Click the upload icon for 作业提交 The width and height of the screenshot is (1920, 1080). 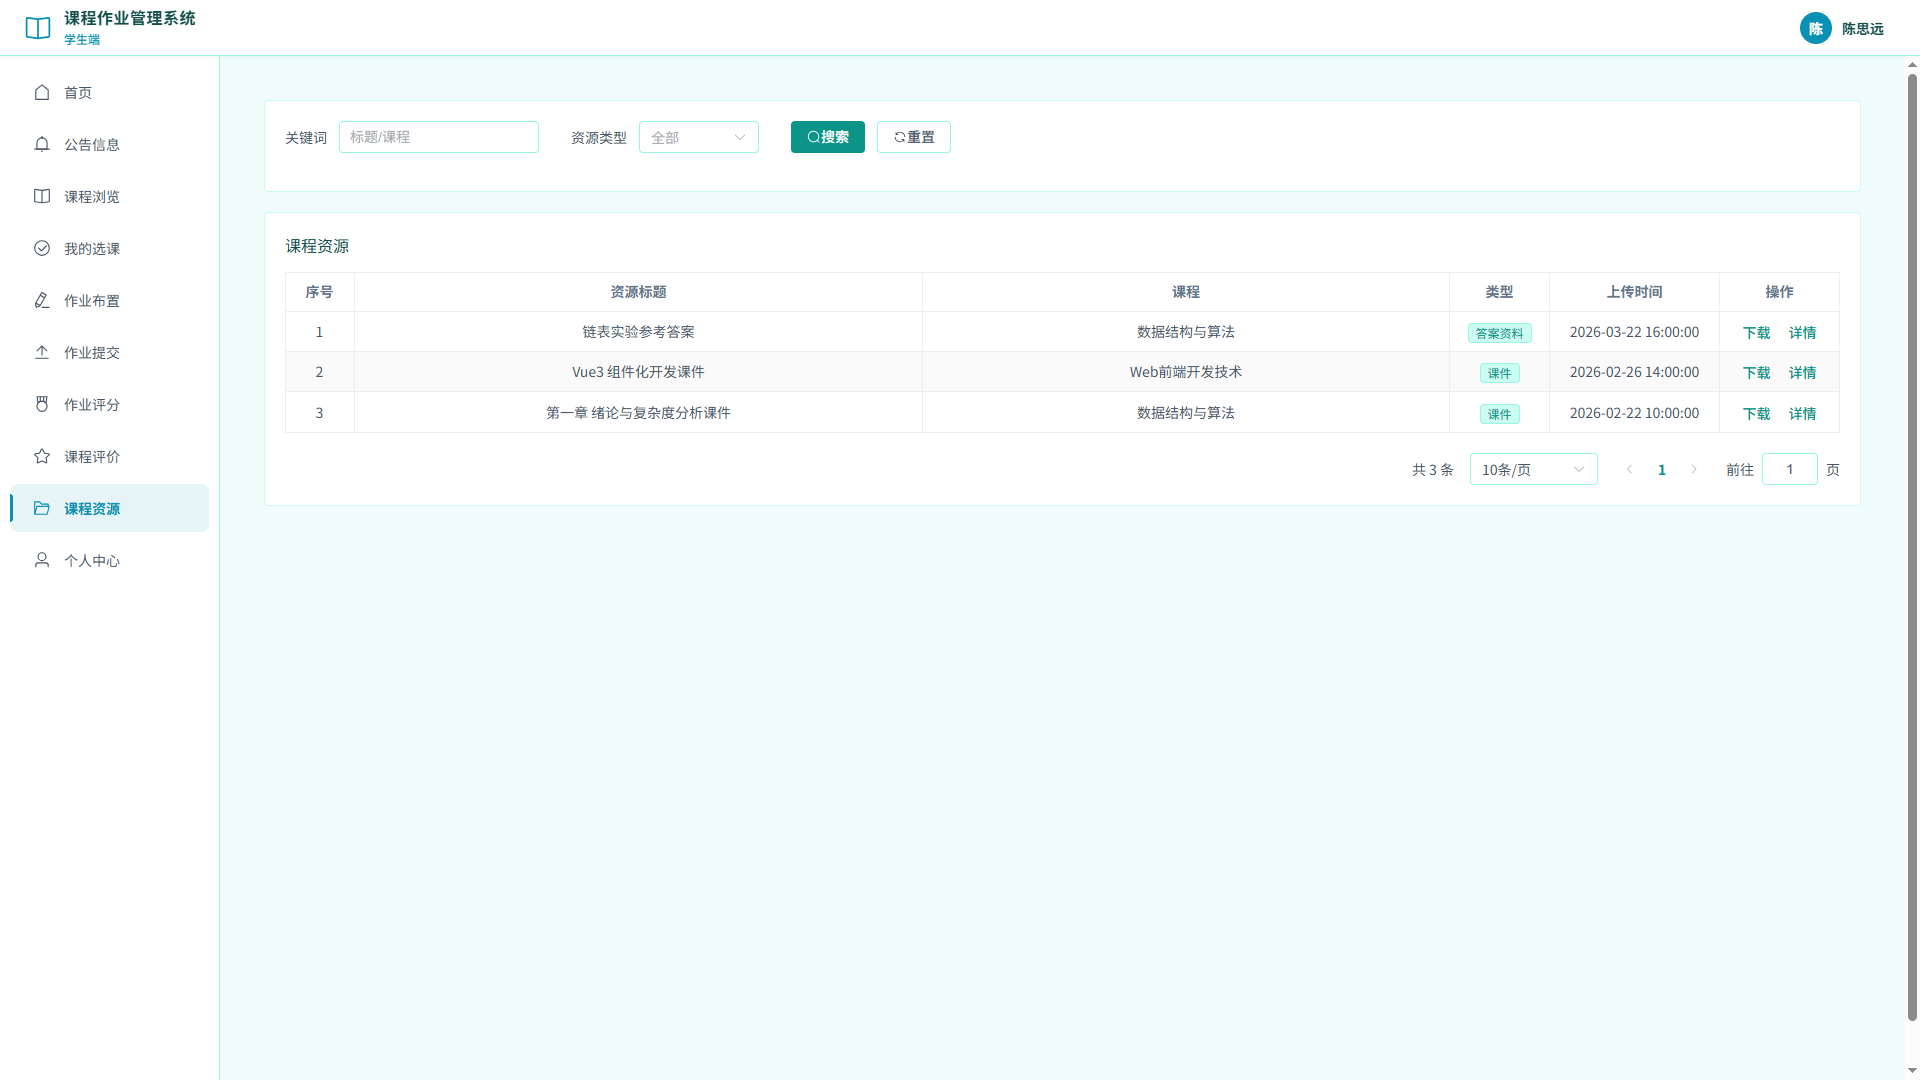[42, 352]
